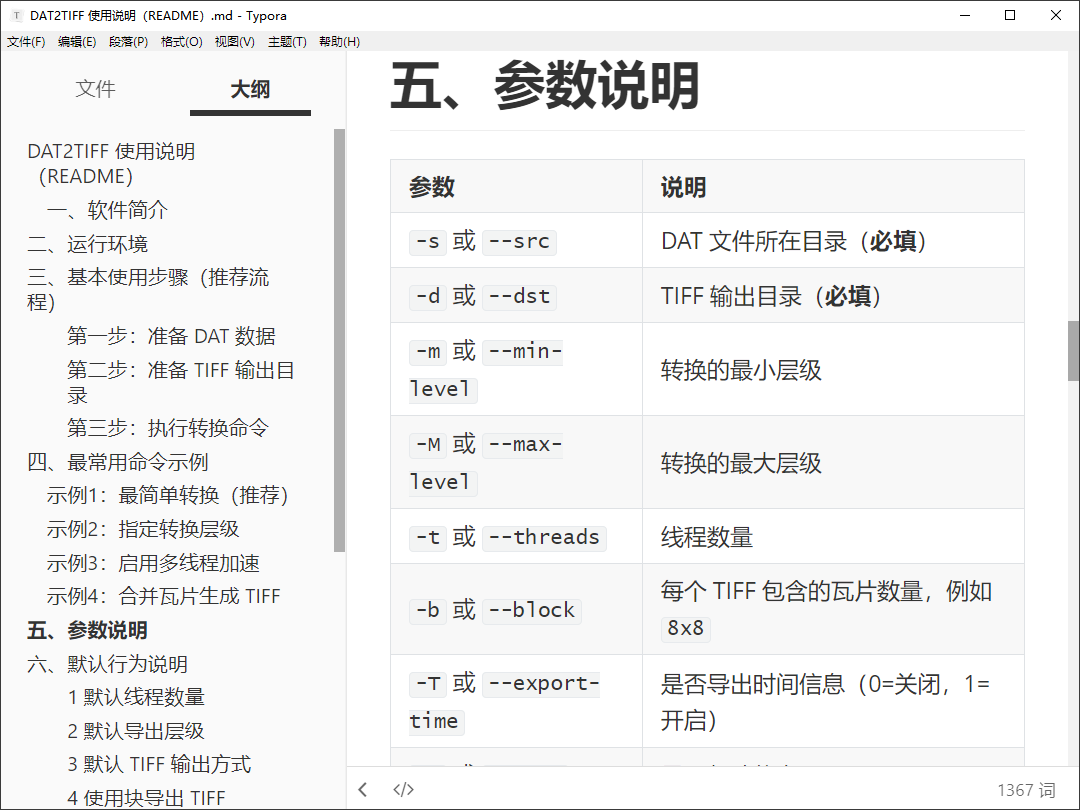Click the 说明 table header cell
Screen dimensions: 1080x810
tap(833, 187)
